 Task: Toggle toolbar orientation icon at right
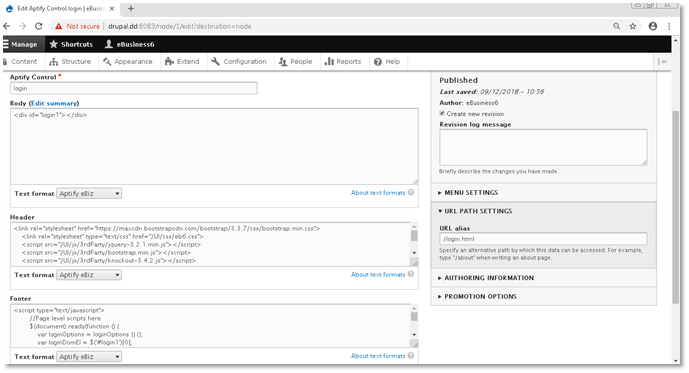[x=662, y=62]
